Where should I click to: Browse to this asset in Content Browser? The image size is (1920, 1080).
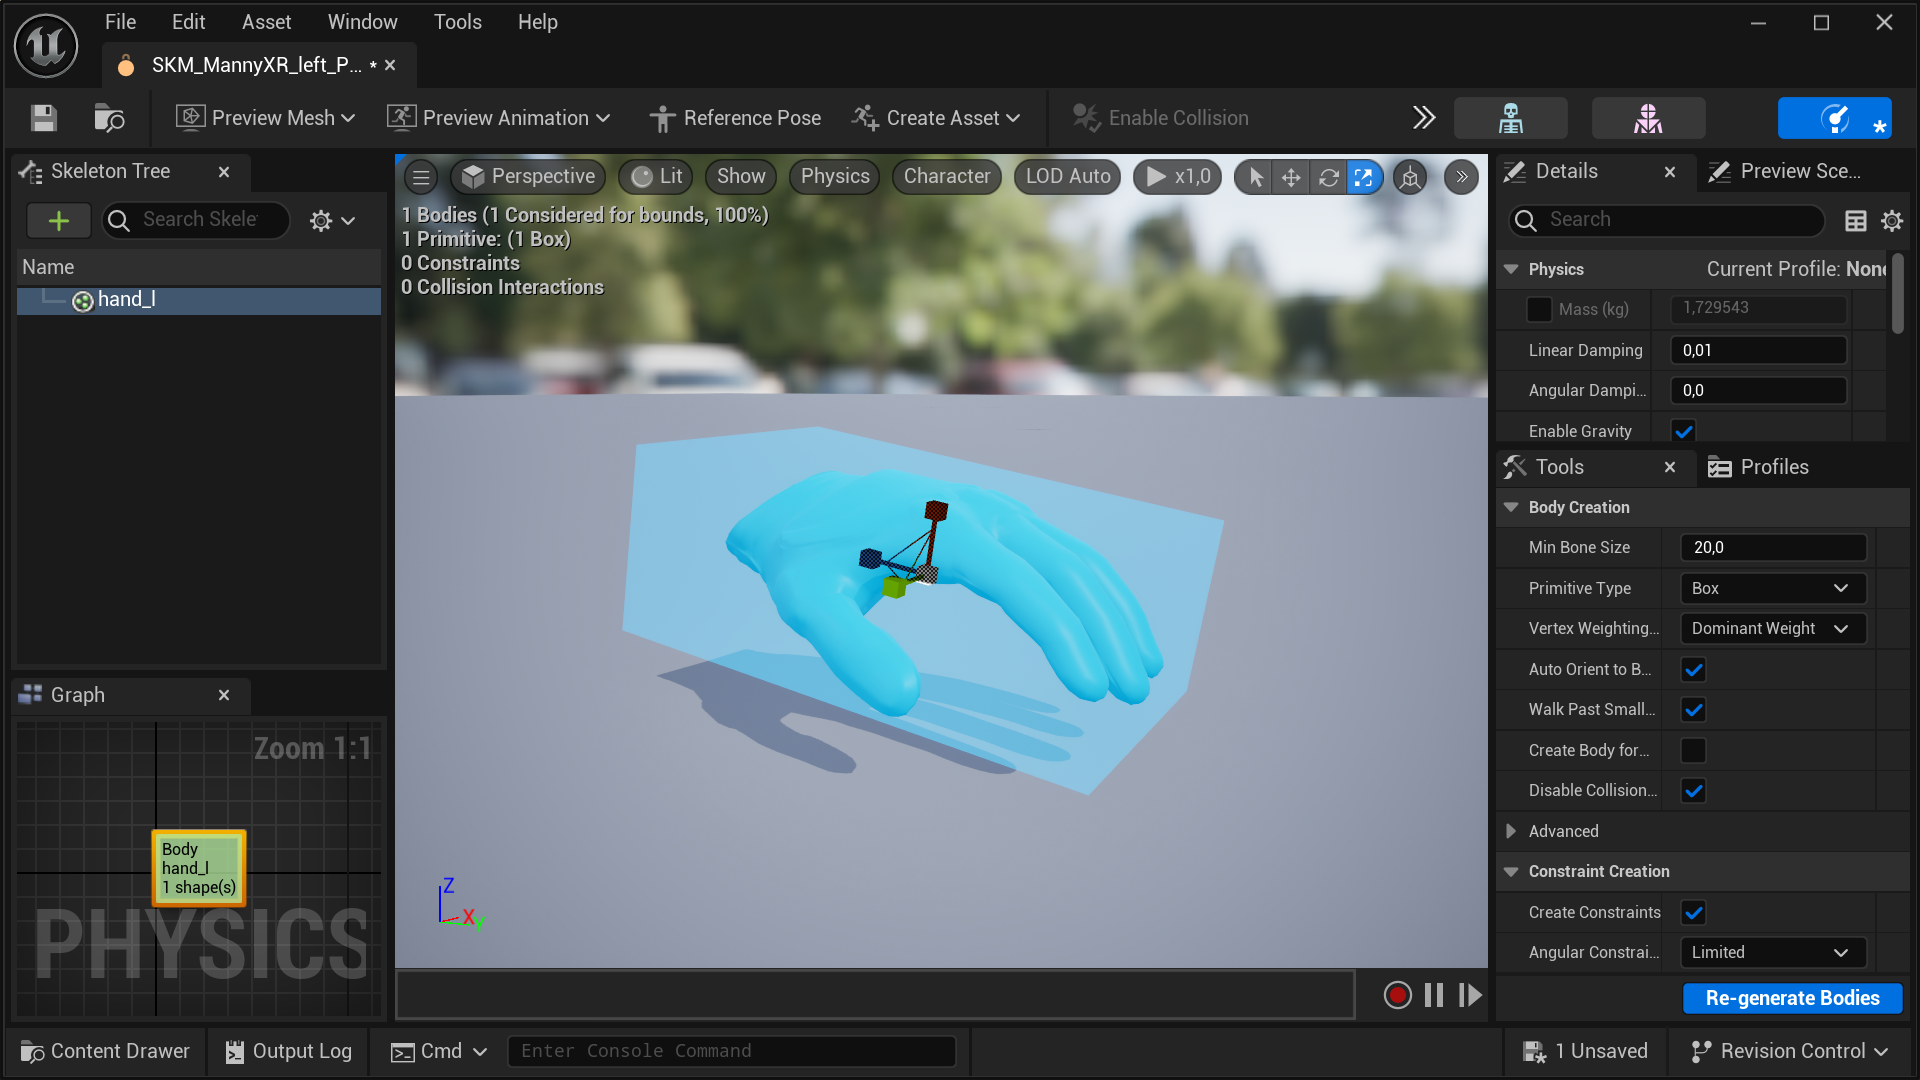pyautogui.click(x=108, y=117)
